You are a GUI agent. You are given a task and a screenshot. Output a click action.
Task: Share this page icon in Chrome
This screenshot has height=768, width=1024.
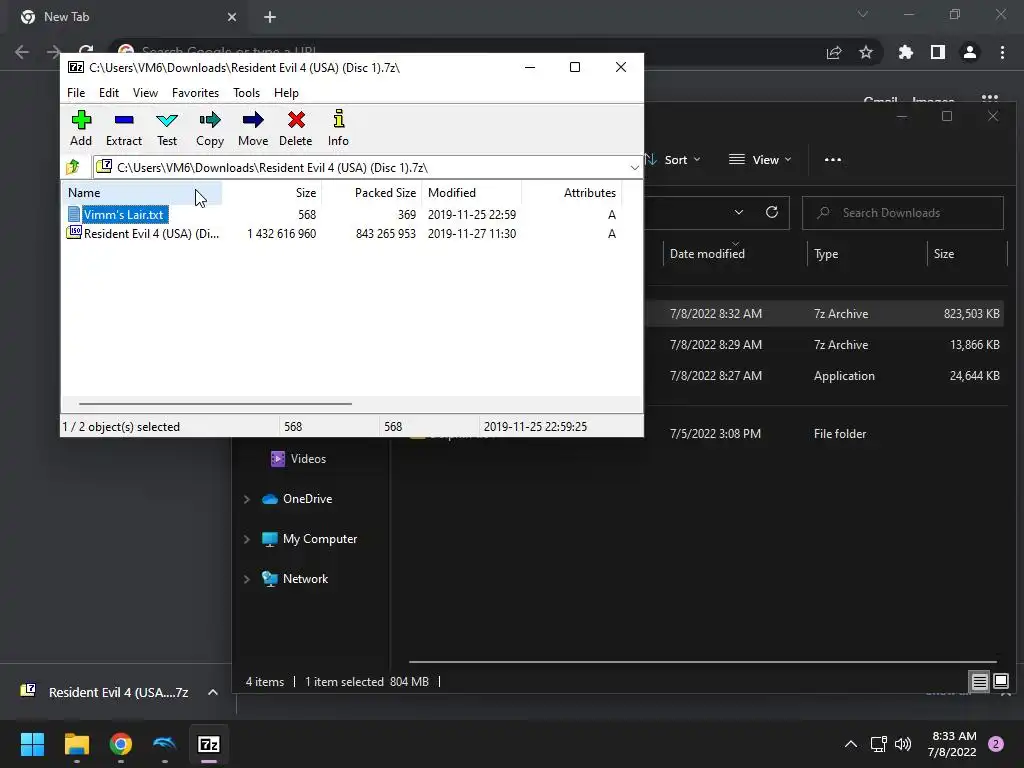tap(834, 52)
